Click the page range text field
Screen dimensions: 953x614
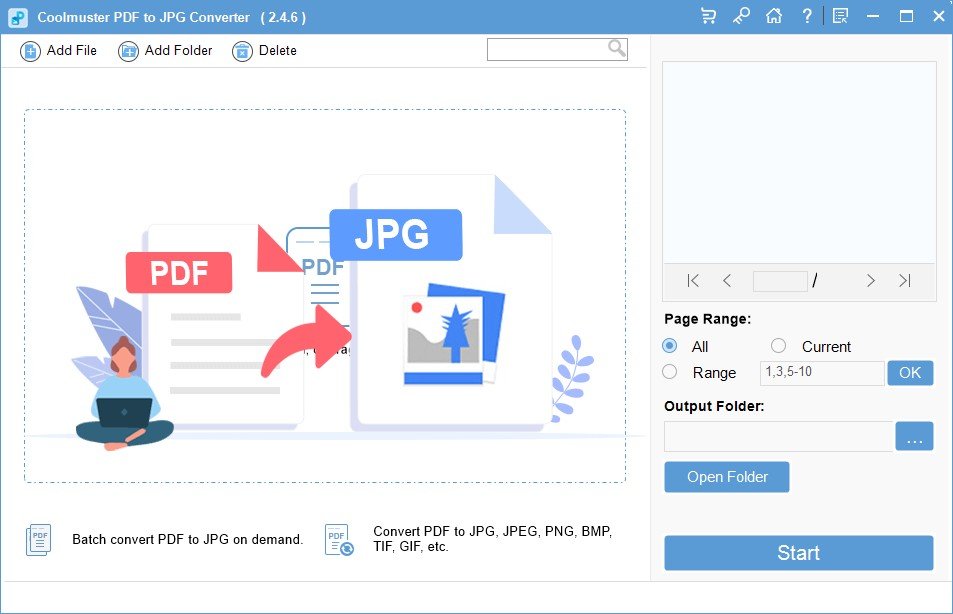pyautogui.click(x=822, y=373)
